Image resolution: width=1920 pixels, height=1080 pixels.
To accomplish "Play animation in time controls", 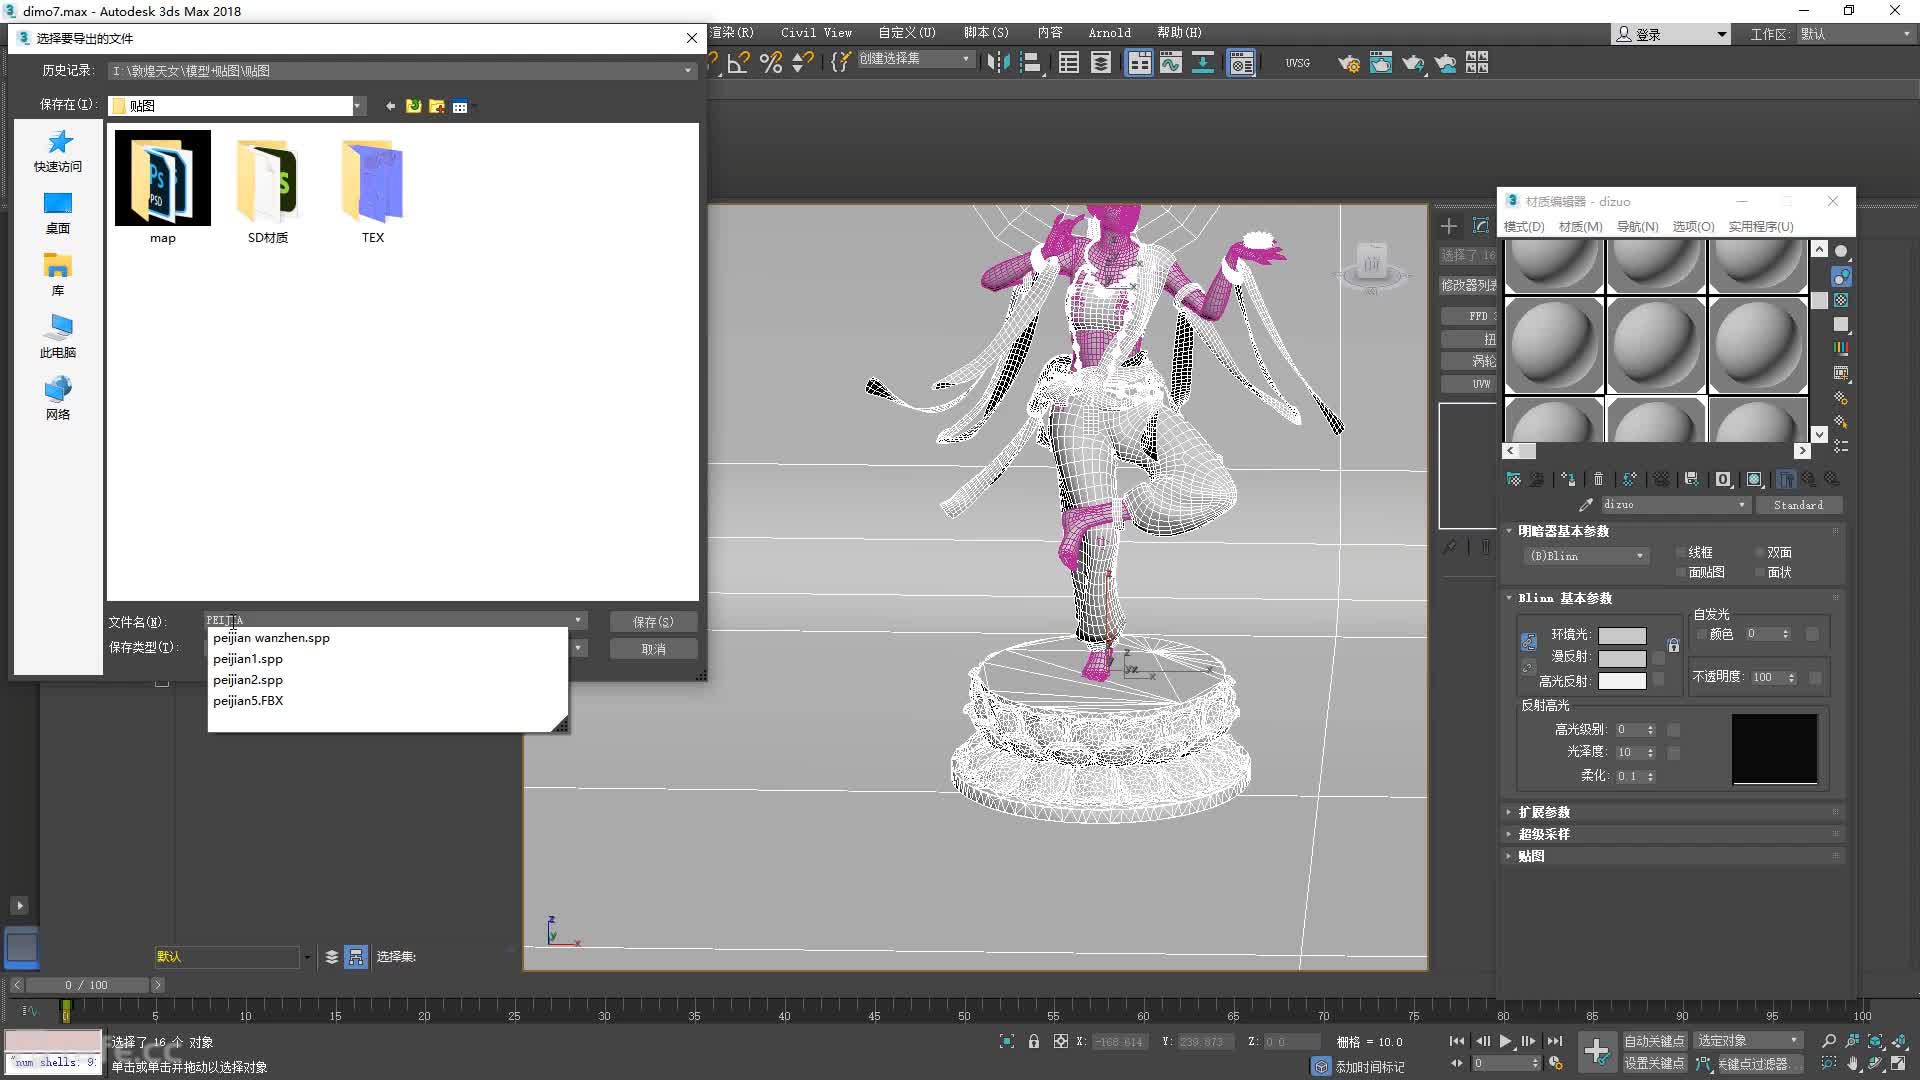I will click(1505, 1042).
